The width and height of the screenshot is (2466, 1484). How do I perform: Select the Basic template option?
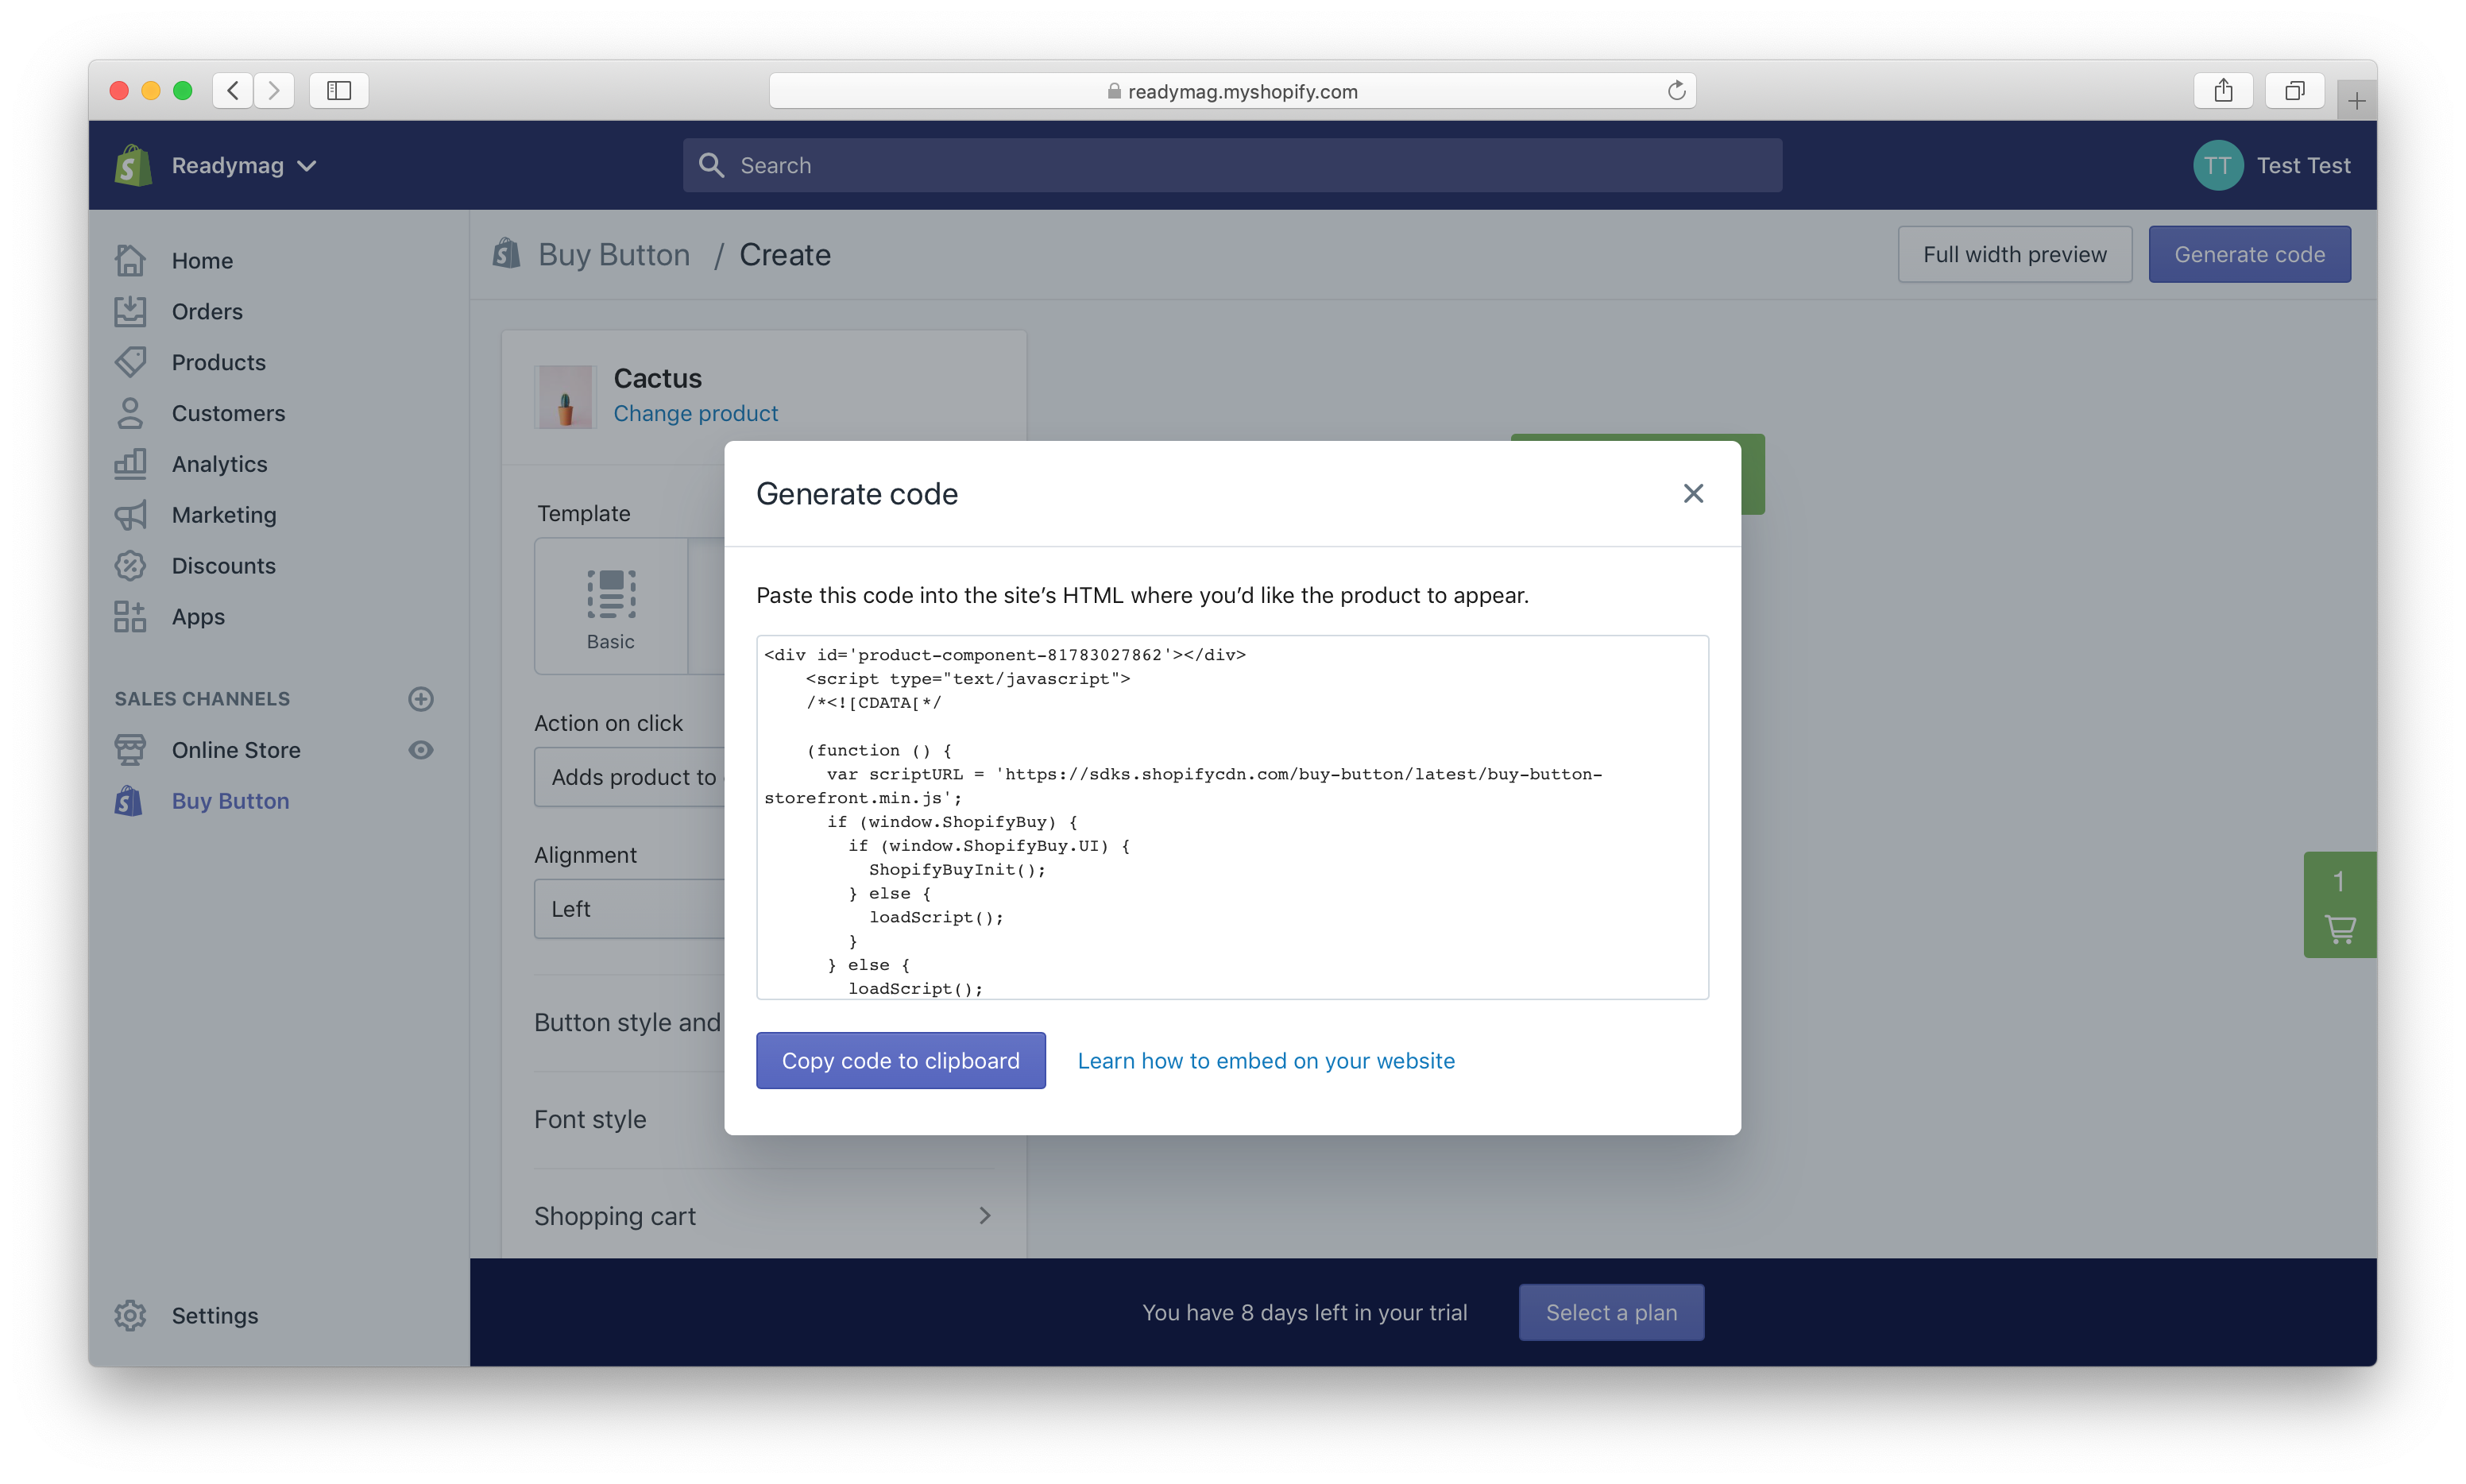tap(611, 607)
